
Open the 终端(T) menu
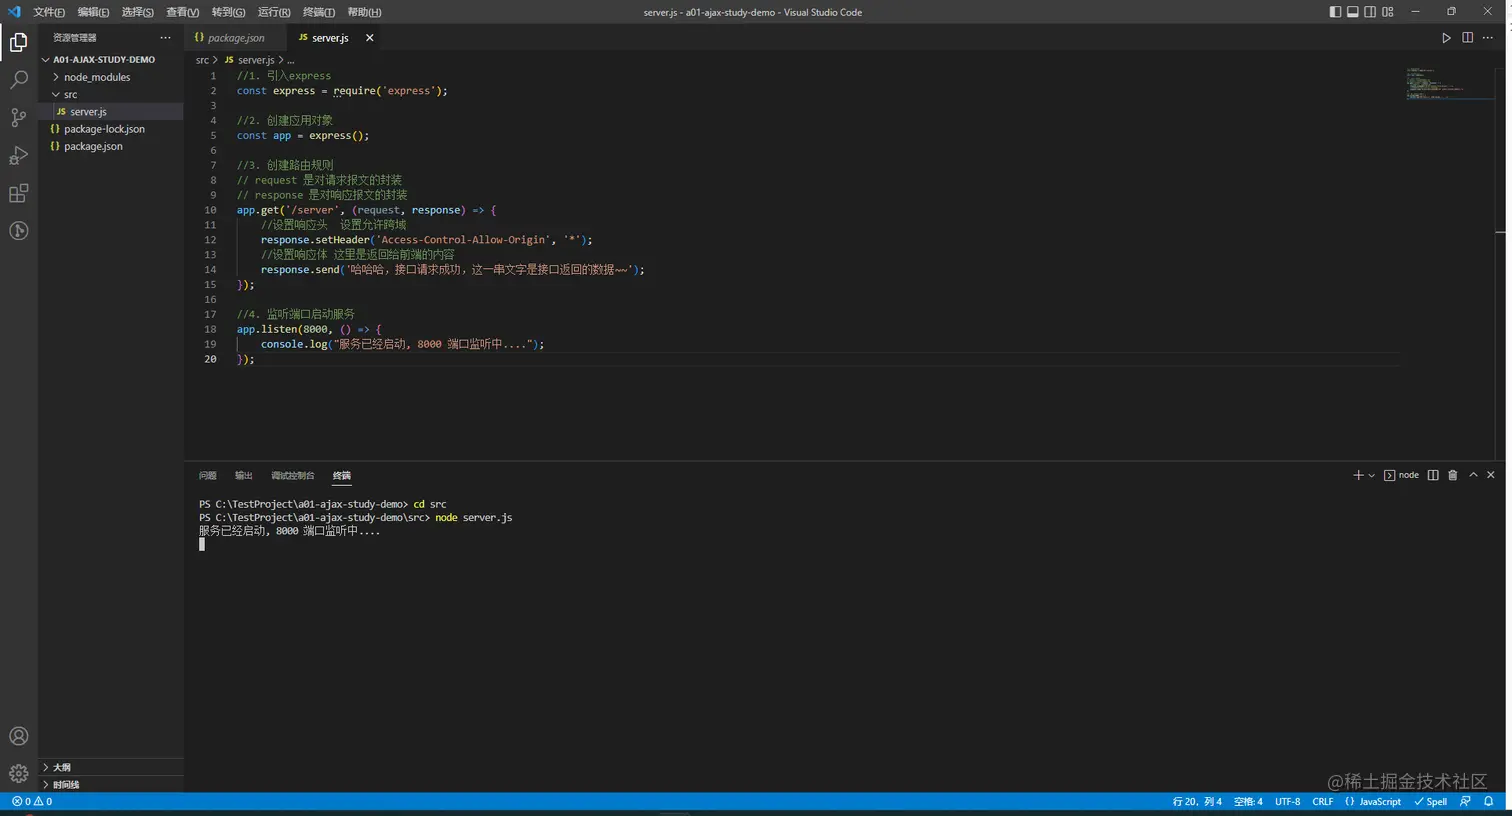point(319,12)
